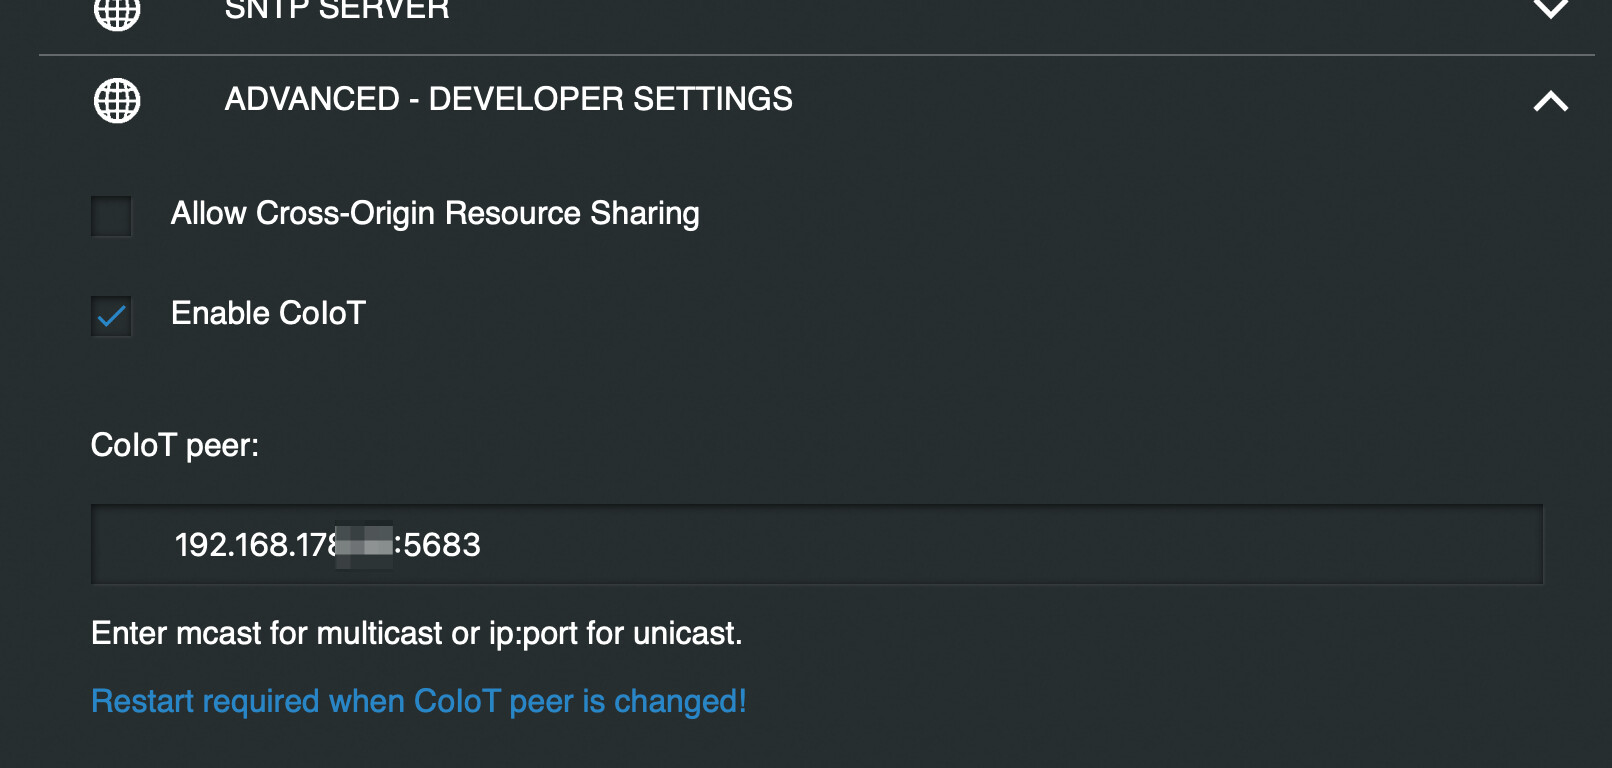Click the blurred part of peer address
This screenshot has width=1612, height=768.
point(364,546)
